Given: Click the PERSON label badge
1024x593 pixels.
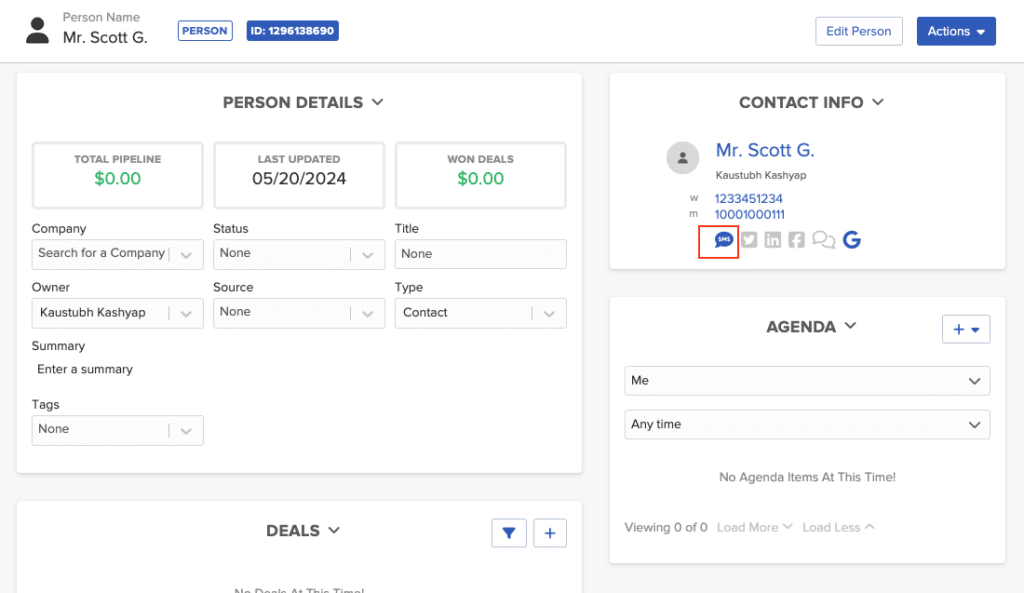Looking at the screenshot, I should (204, 30).
